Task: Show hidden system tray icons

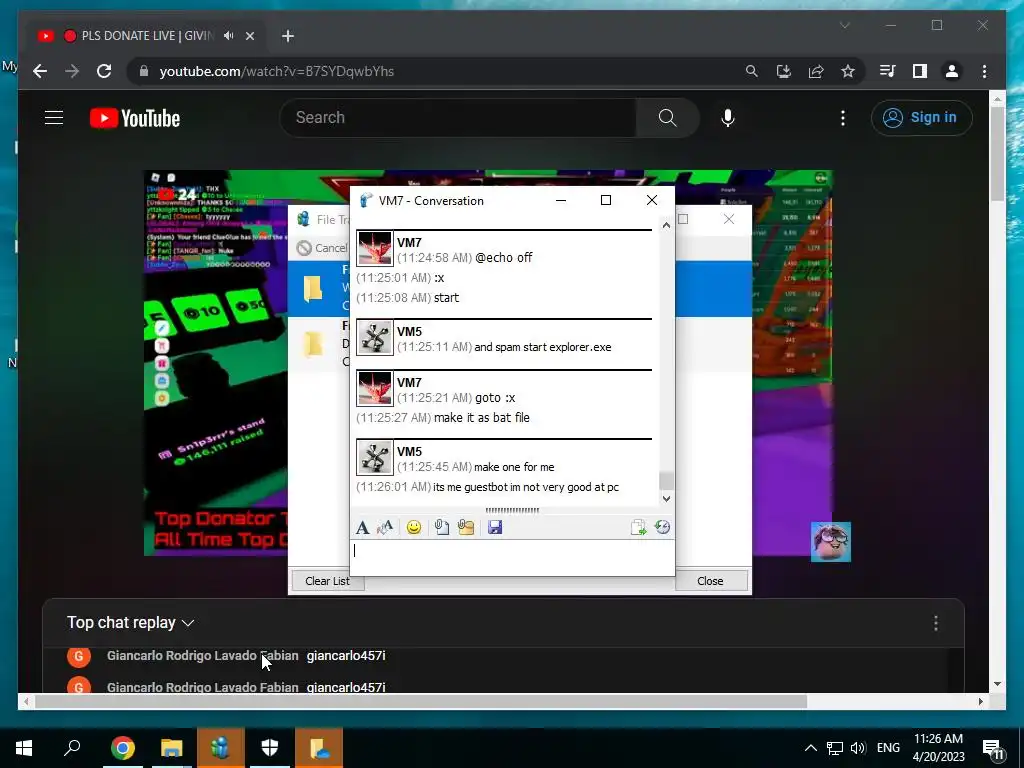Action: [810, 748]
